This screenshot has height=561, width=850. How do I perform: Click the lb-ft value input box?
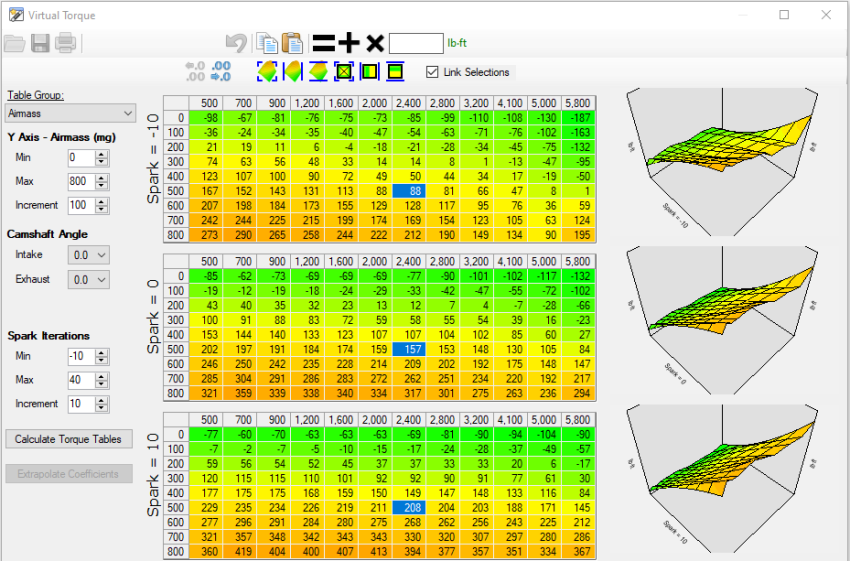point(415,43)
